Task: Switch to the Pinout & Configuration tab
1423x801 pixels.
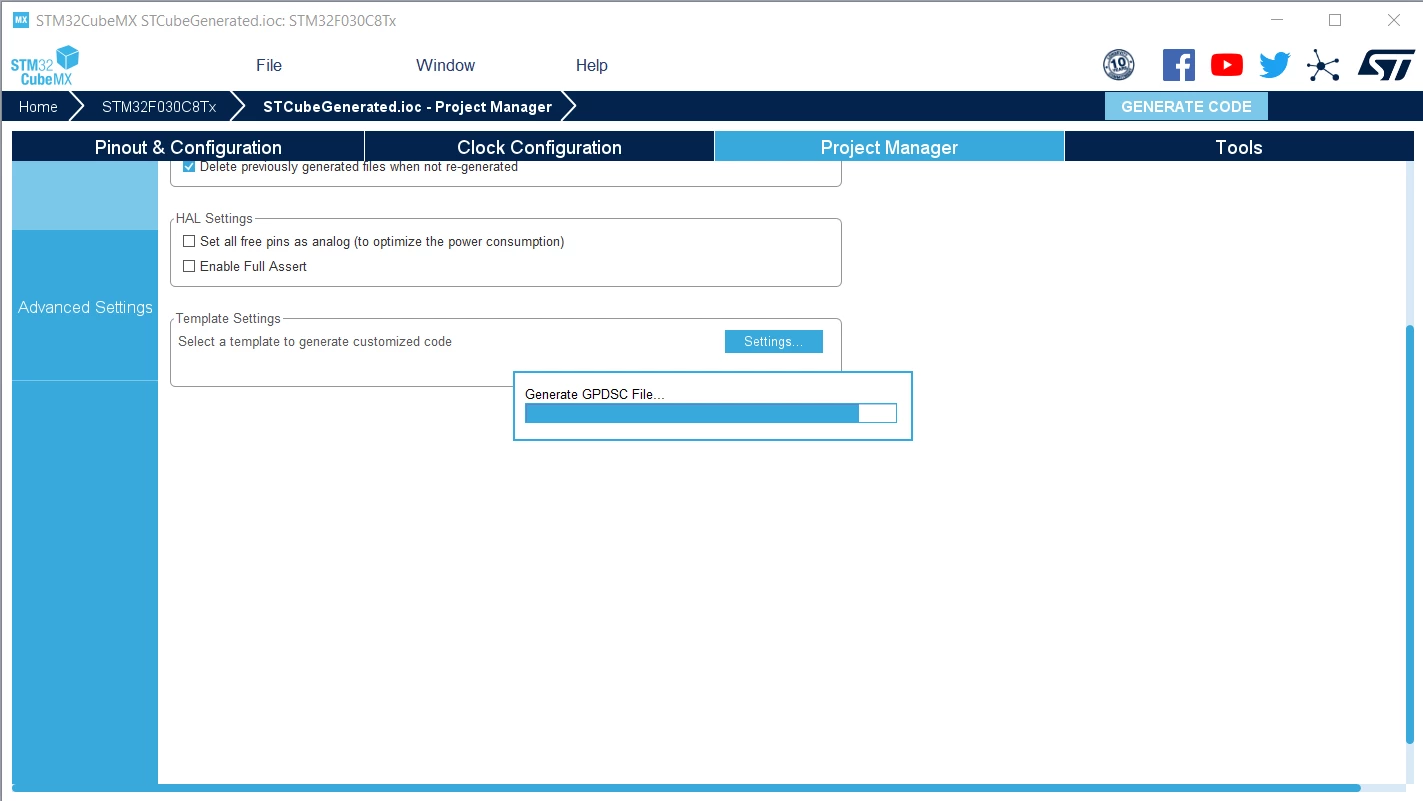Action: (x=188, y=147)
